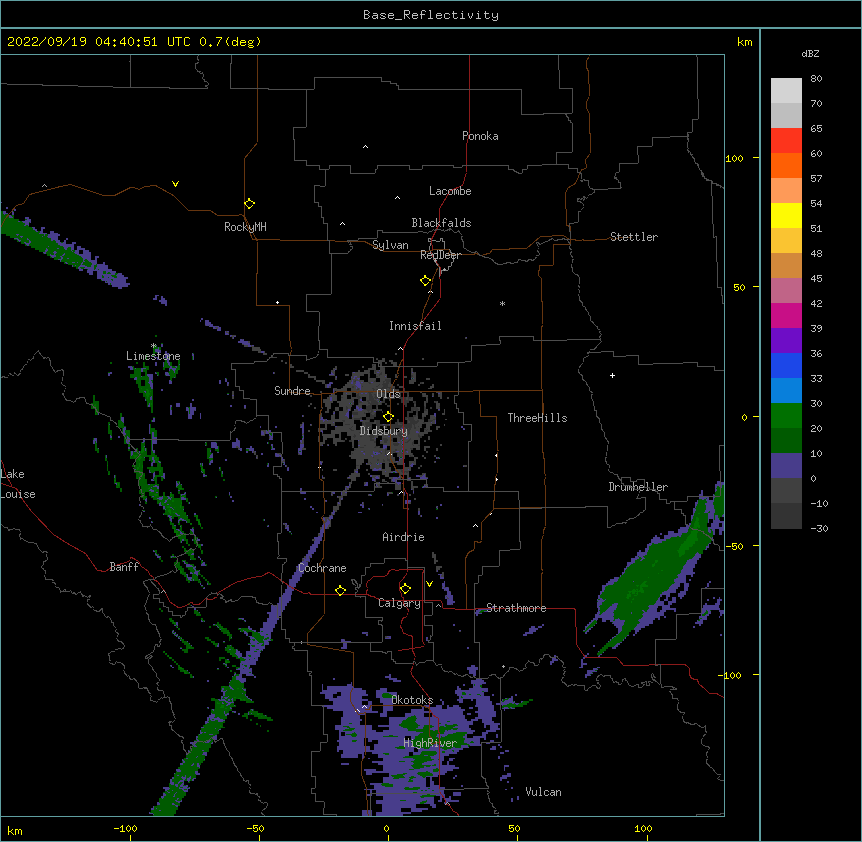
Task: Pick the white top swatch beside 80 dBZ
Action: click(x=786, y=90)
